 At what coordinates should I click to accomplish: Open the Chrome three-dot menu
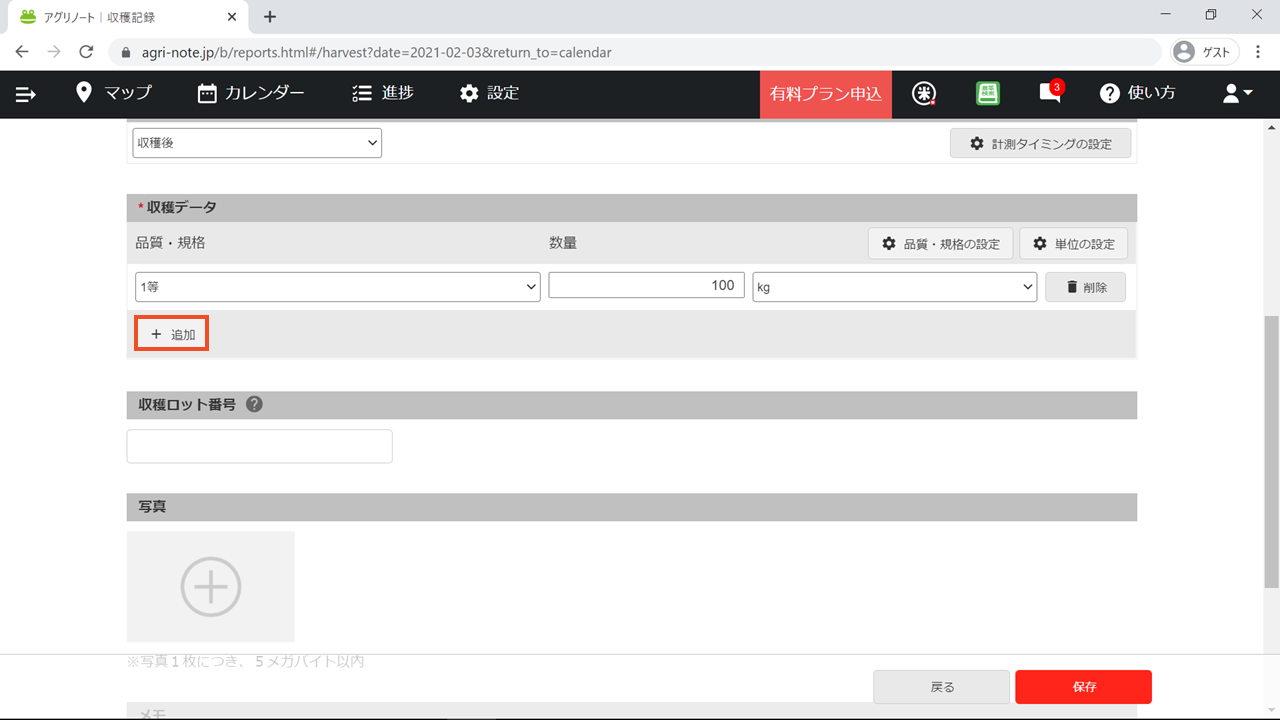(1258, 52)
